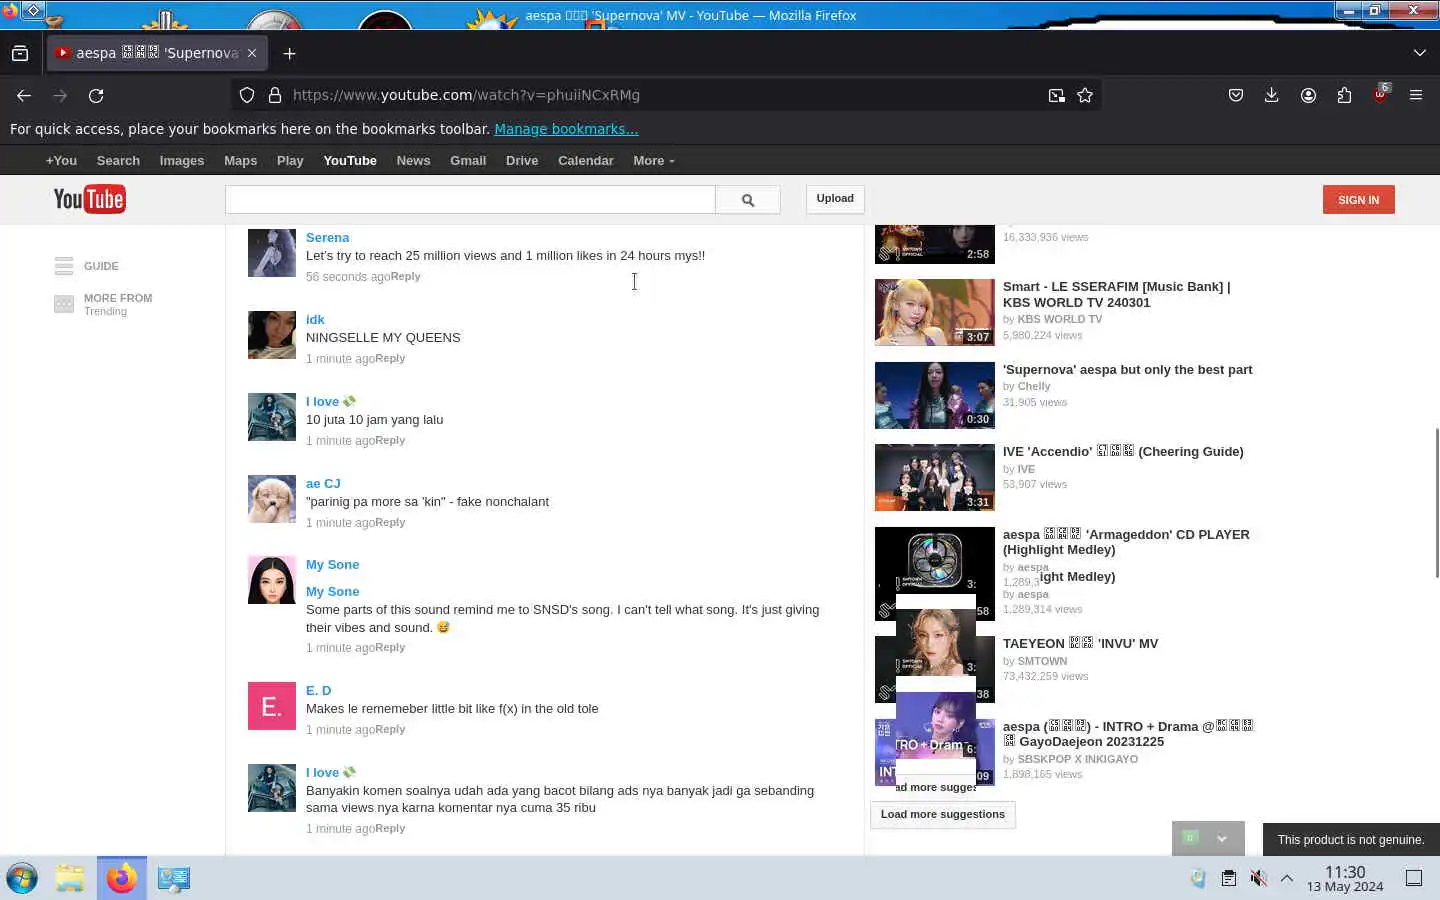The image size is (1440, 900).
Task: Select Images in the Google bar
Action: [x=182, y=160]
